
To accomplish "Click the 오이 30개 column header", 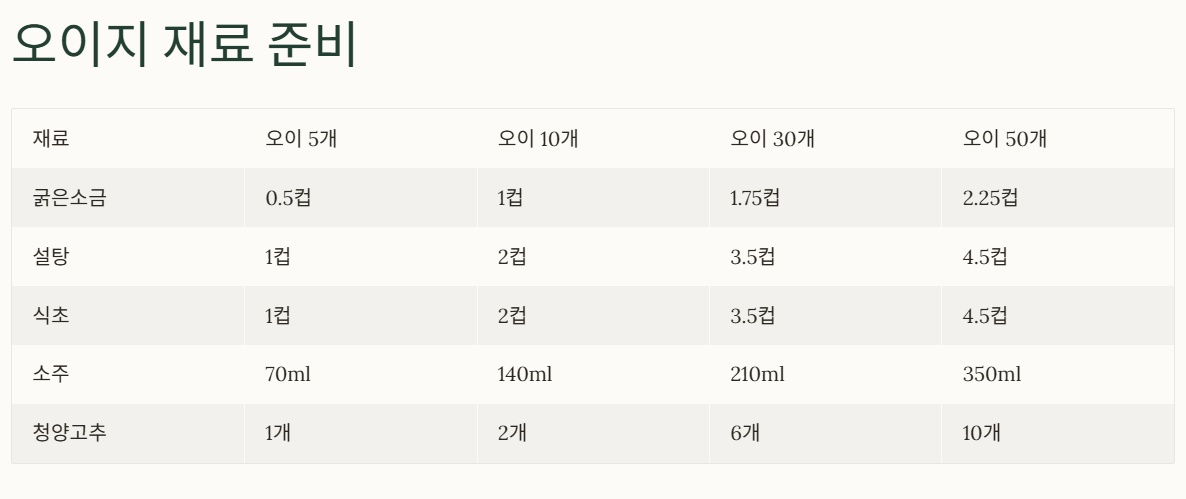I will [825, 139].
